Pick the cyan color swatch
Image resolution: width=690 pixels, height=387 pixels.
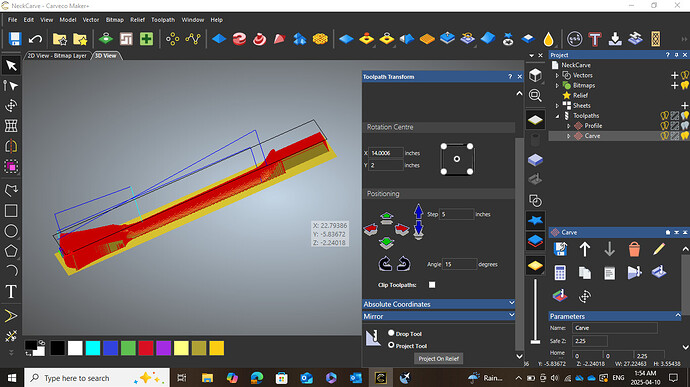pyautogui.click(x=93, y=348)
